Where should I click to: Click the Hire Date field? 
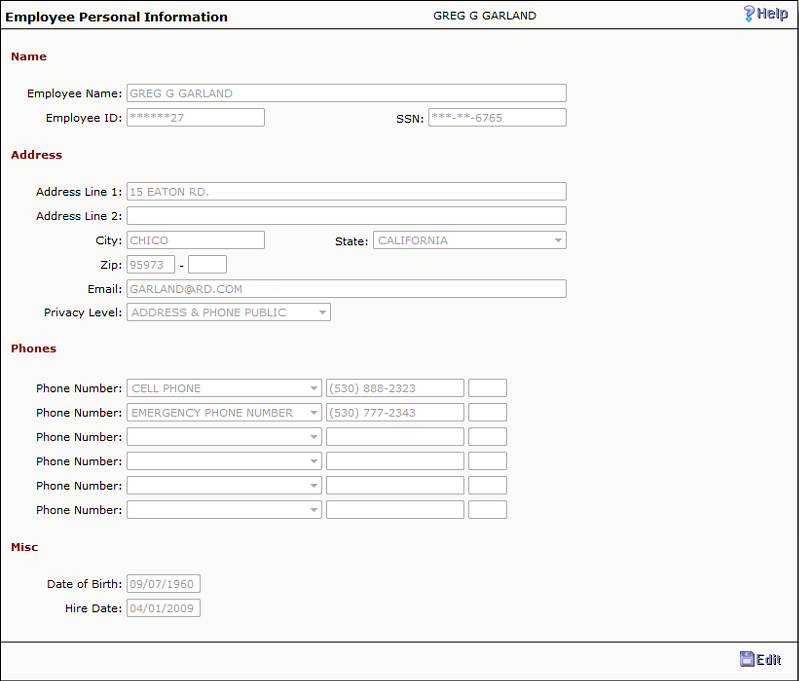(163, 608)
